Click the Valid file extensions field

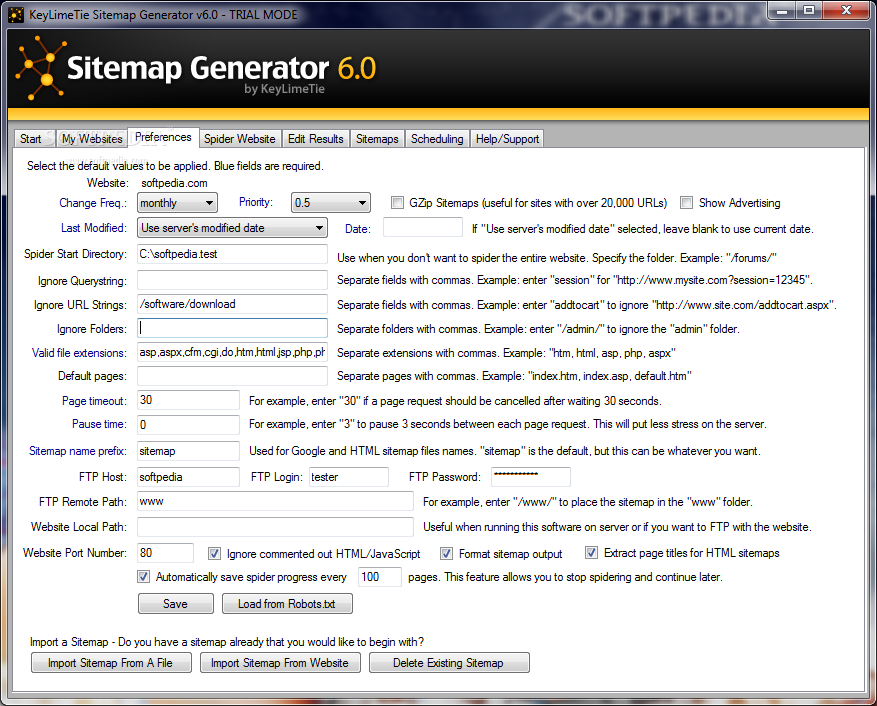(232, 352)
